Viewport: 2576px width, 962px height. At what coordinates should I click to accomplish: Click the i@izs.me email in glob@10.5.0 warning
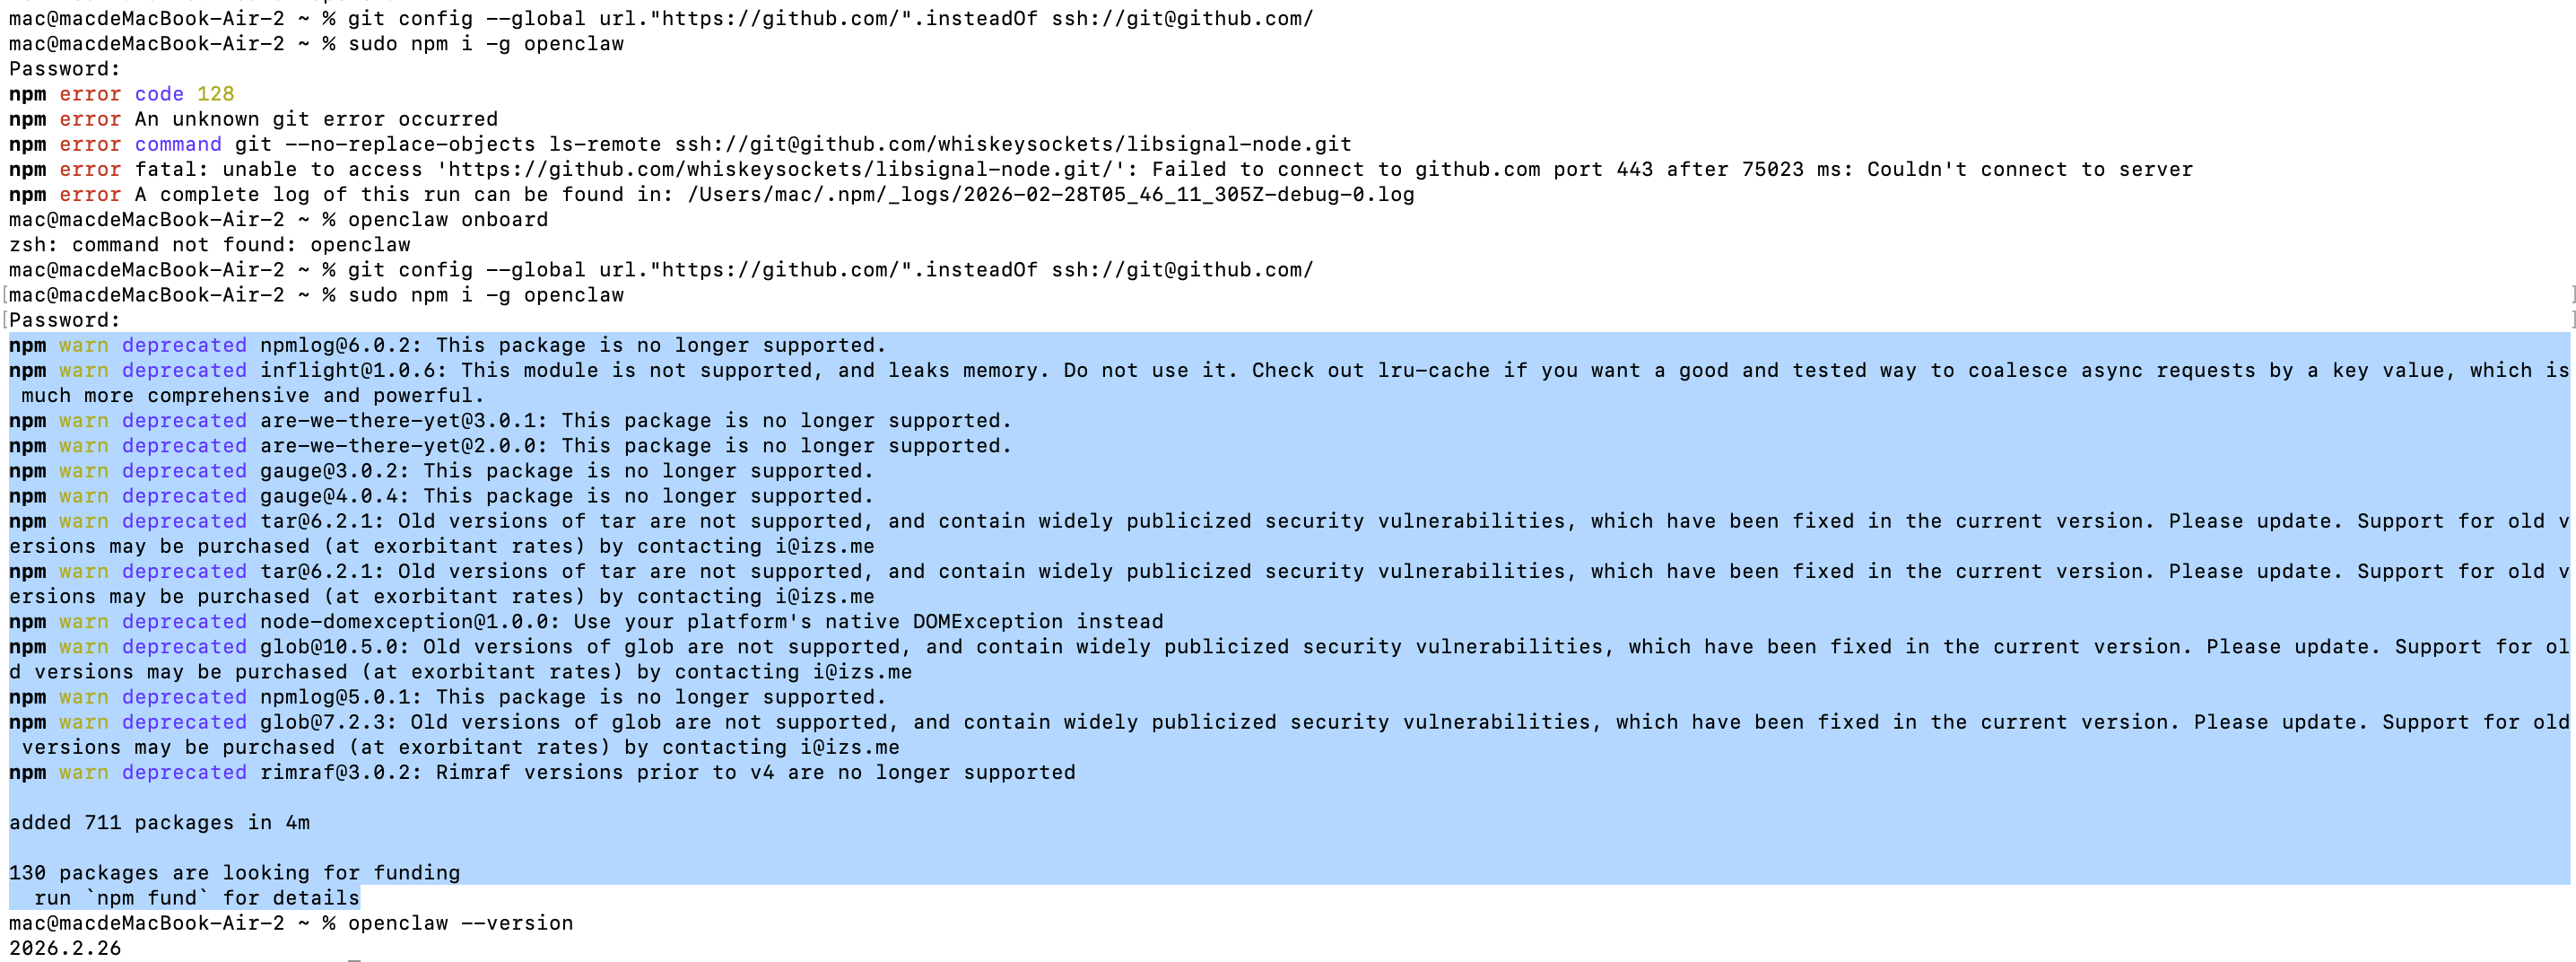point(861,673)
